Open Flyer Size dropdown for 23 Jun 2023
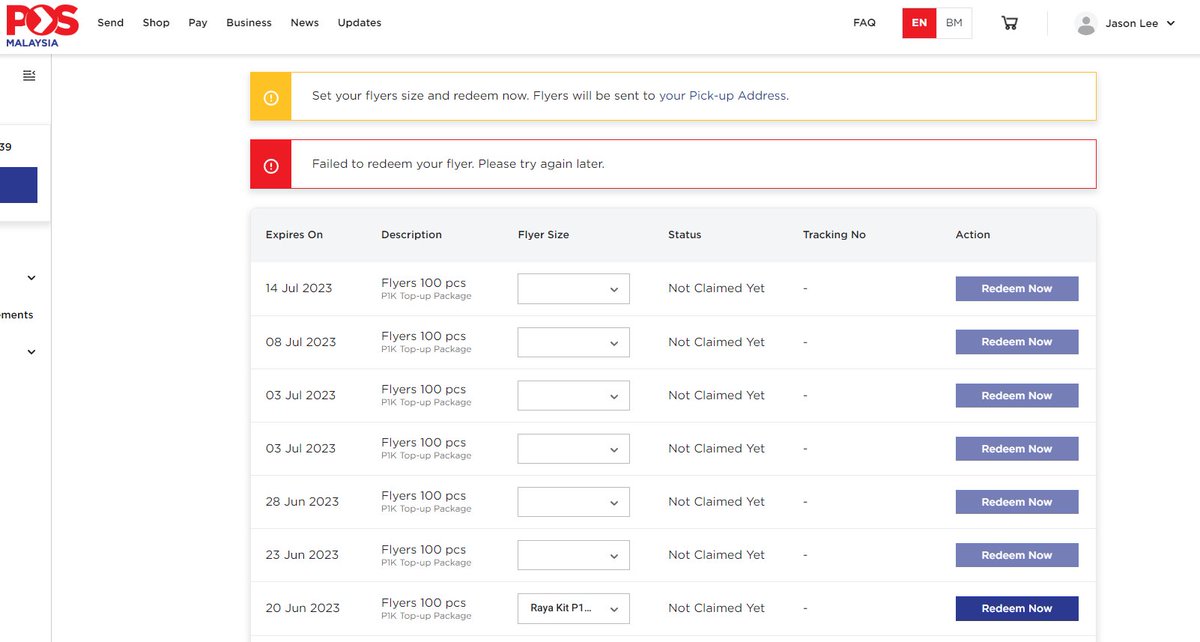 click(573, 555)
